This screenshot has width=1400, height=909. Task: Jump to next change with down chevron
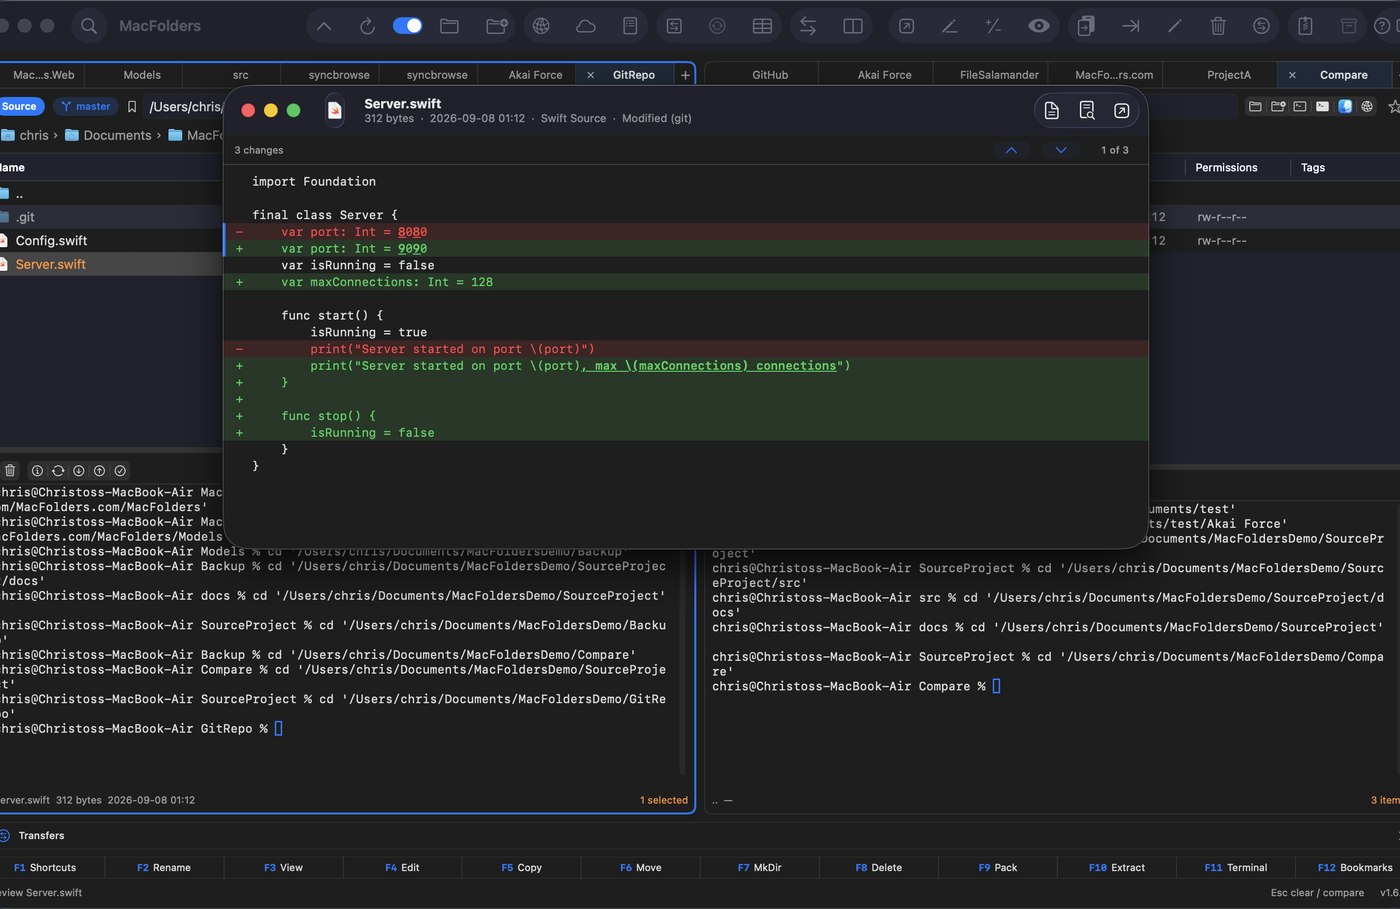pos(1061,150)
